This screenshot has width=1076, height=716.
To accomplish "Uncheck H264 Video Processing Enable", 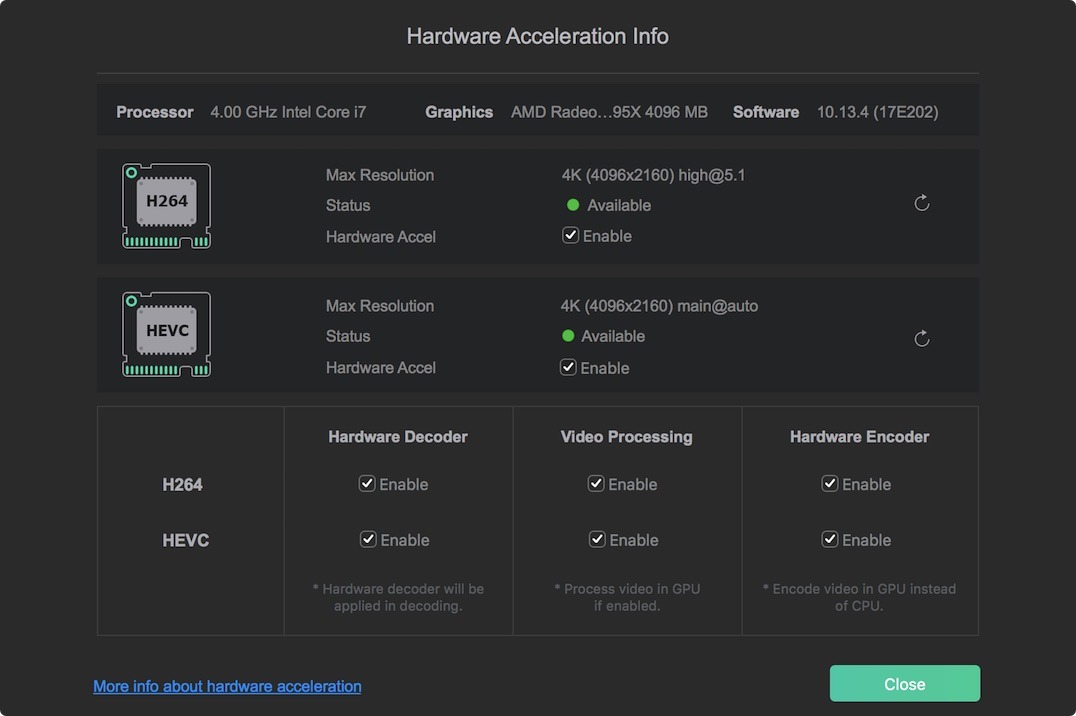I will tap(597, 484).
